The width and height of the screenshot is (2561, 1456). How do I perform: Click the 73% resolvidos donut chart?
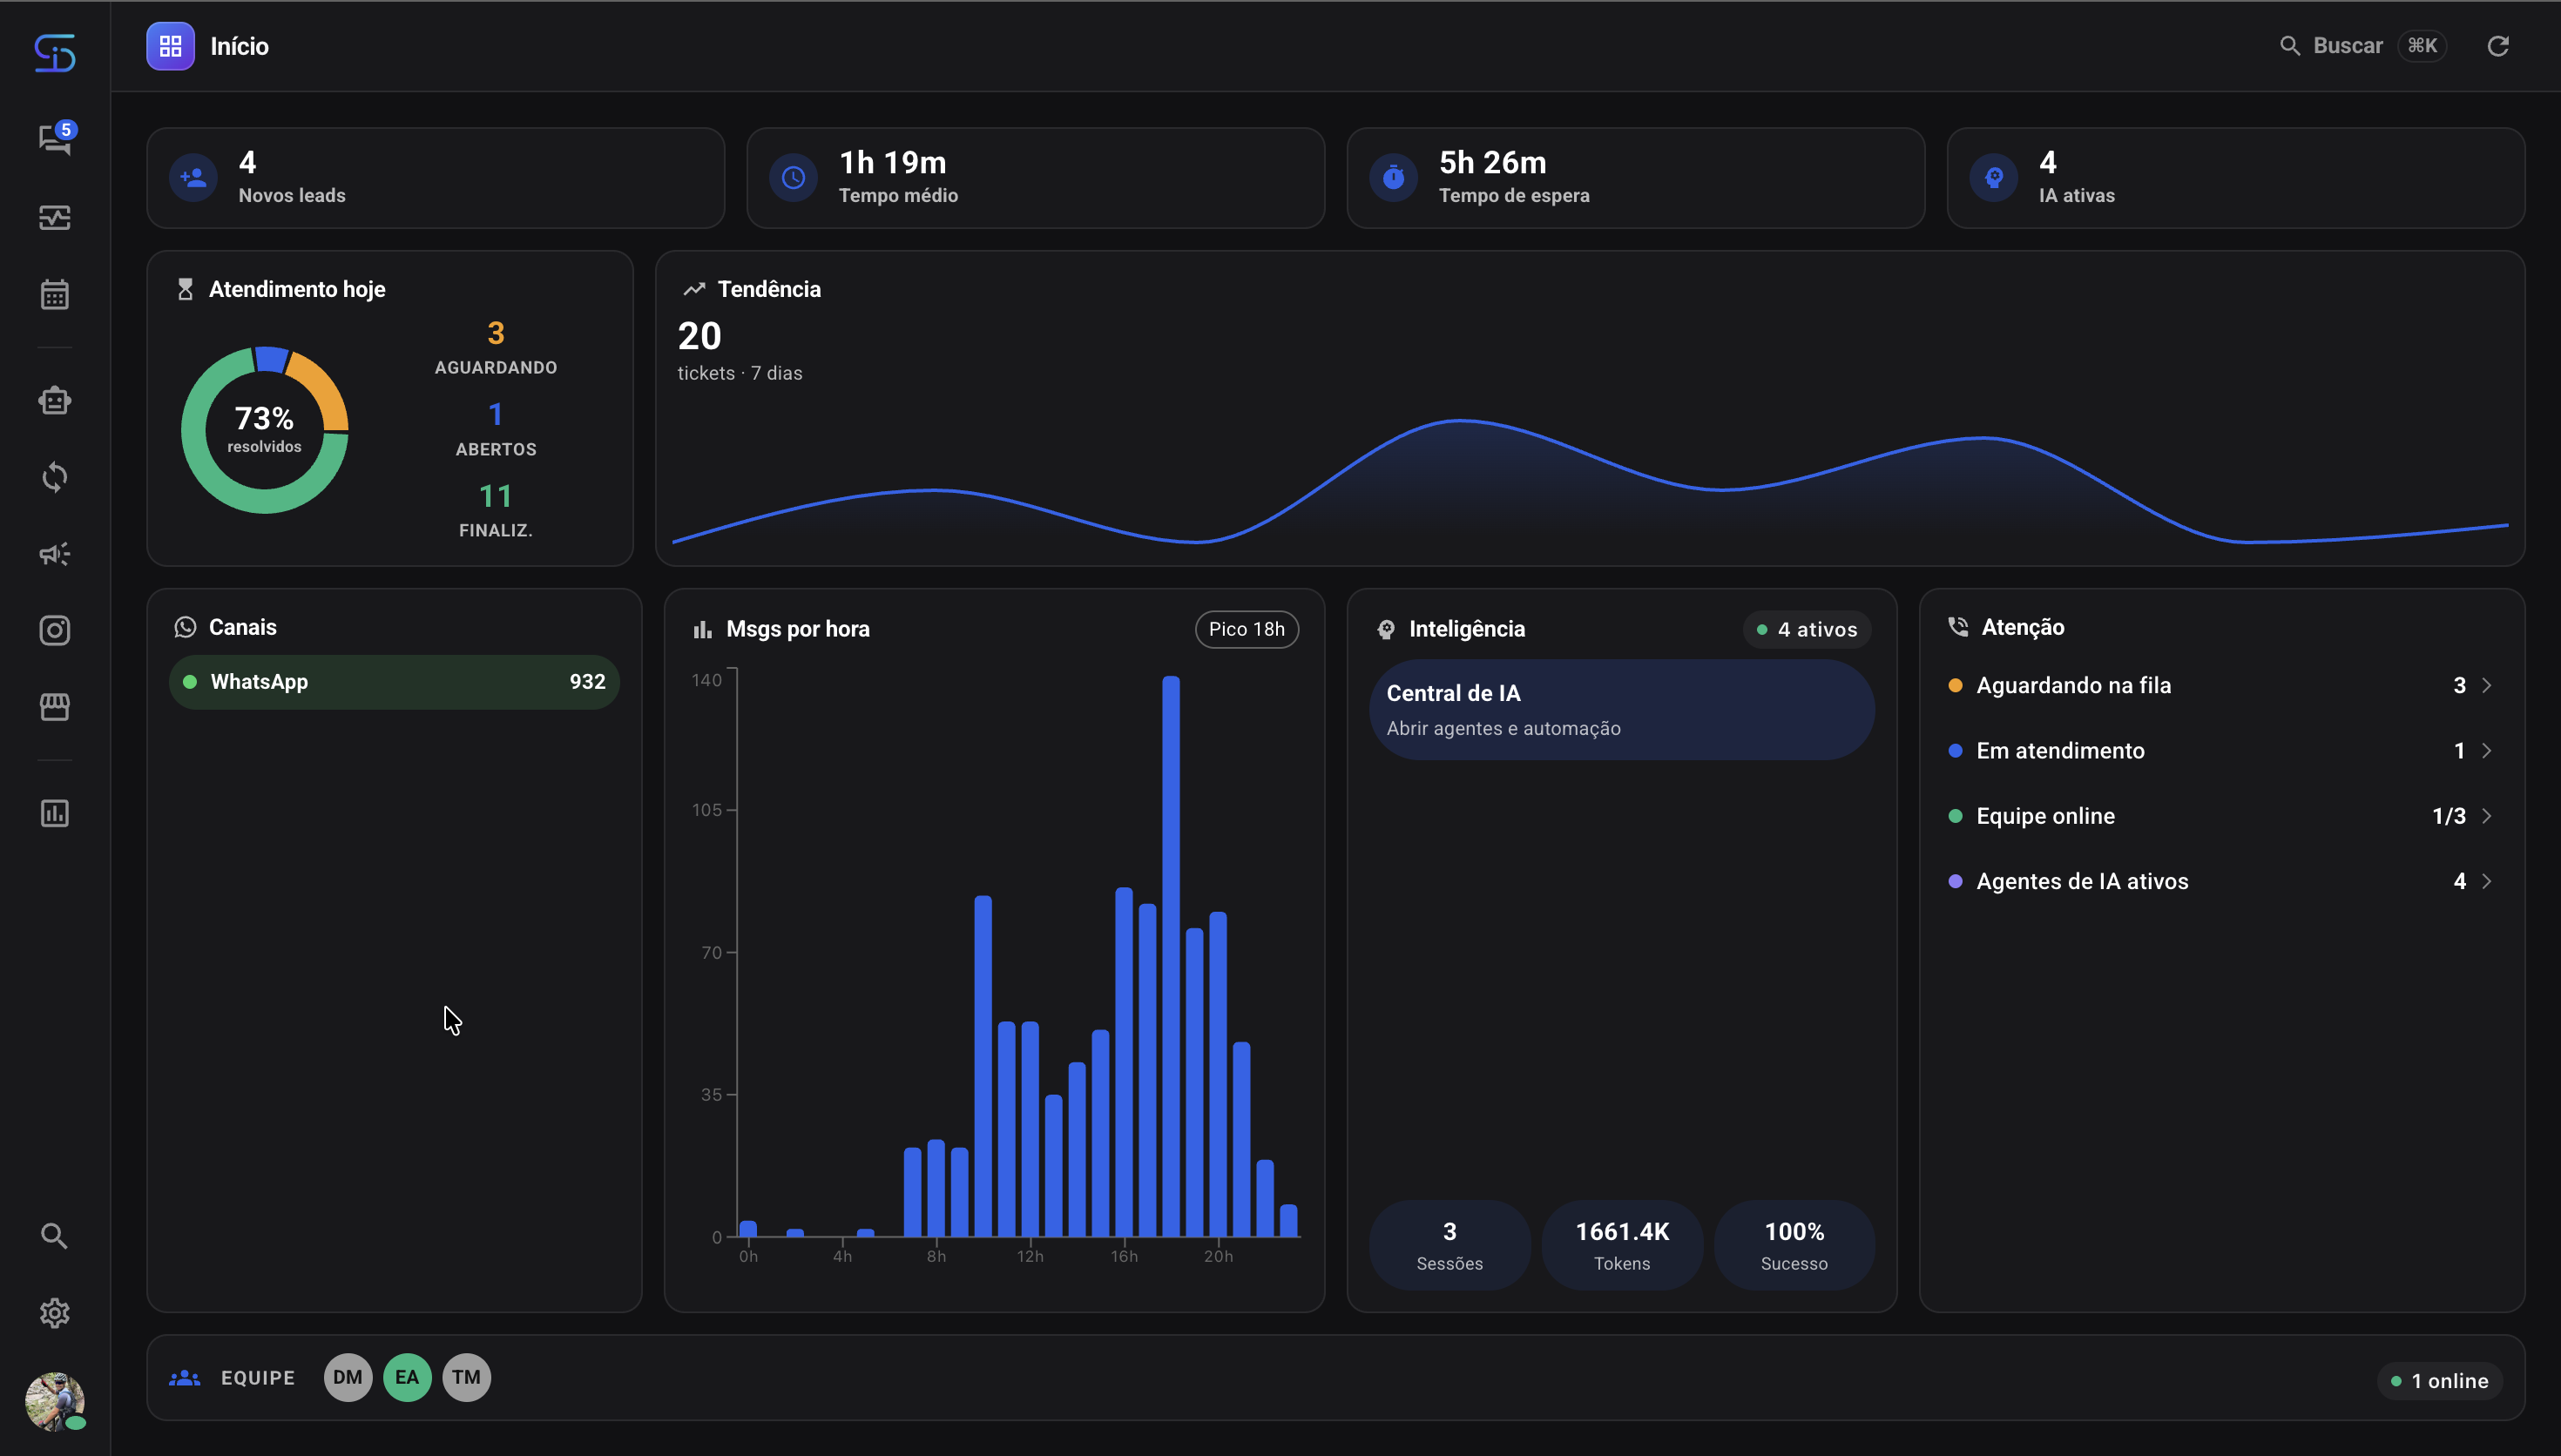265,430
